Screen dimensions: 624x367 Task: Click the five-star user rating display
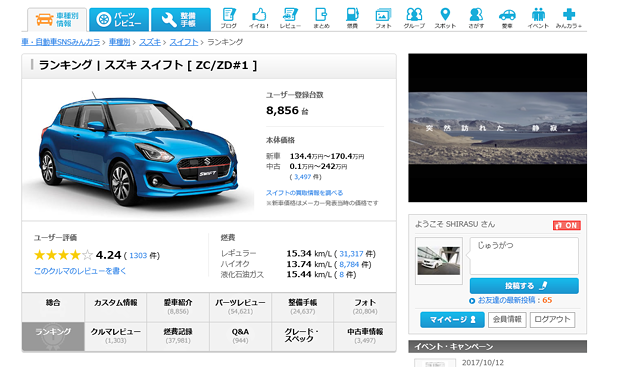63,255
